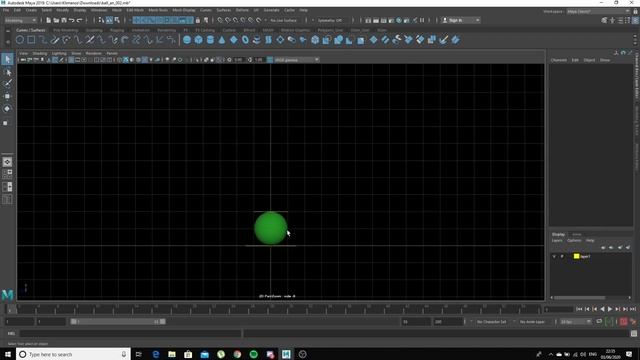
Task: Create a NURBS circle from the shelf
Action: coord(20,40)
